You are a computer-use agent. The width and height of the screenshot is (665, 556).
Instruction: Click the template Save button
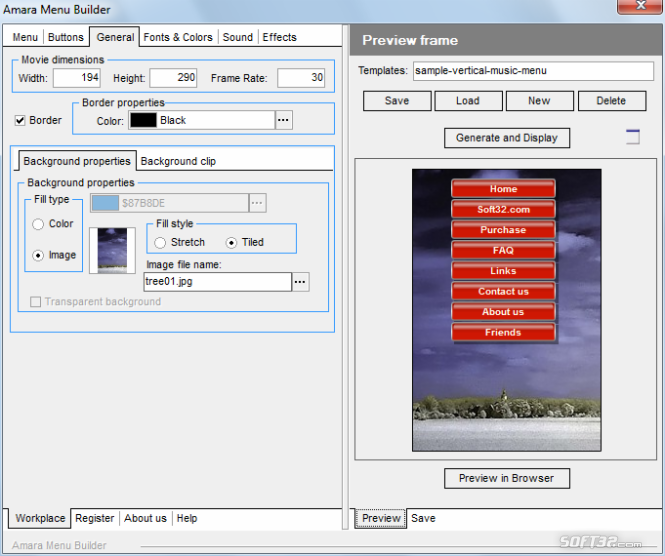click(397, 101)
